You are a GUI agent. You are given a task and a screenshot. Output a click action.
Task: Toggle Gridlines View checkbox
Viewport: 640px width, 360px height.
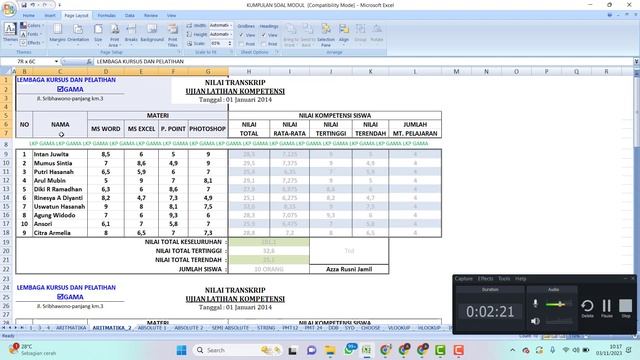242,35
